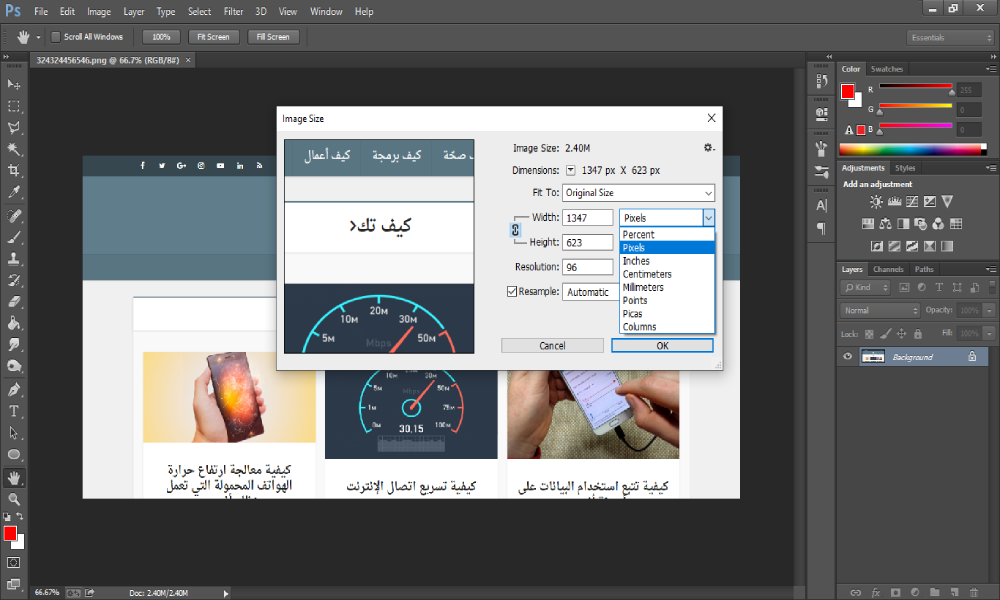
Task: Open the Filter menu
Action: [x=233, y=11]
